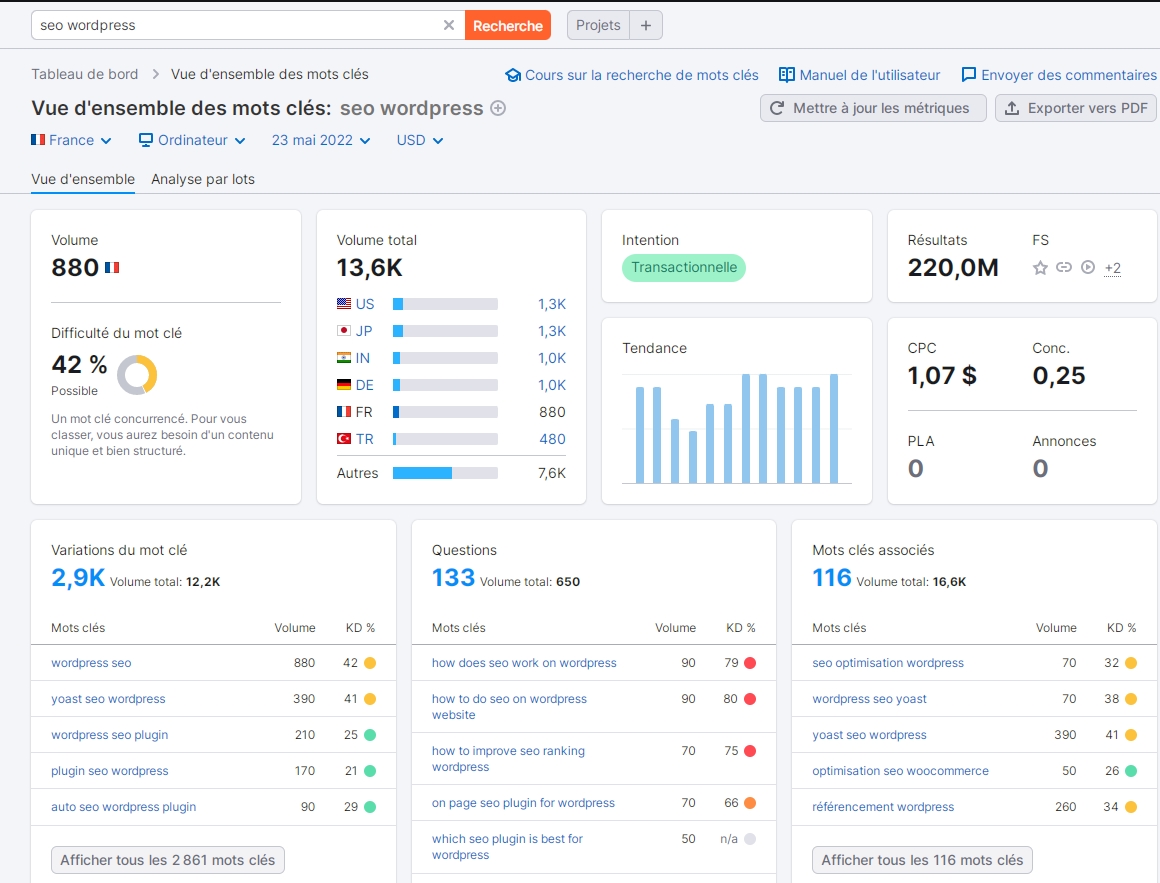This screenshot has width=1160, height=883.
Task: Click the green KD dot beside wordpress seo plugin
Action: (x=373, y=734)
